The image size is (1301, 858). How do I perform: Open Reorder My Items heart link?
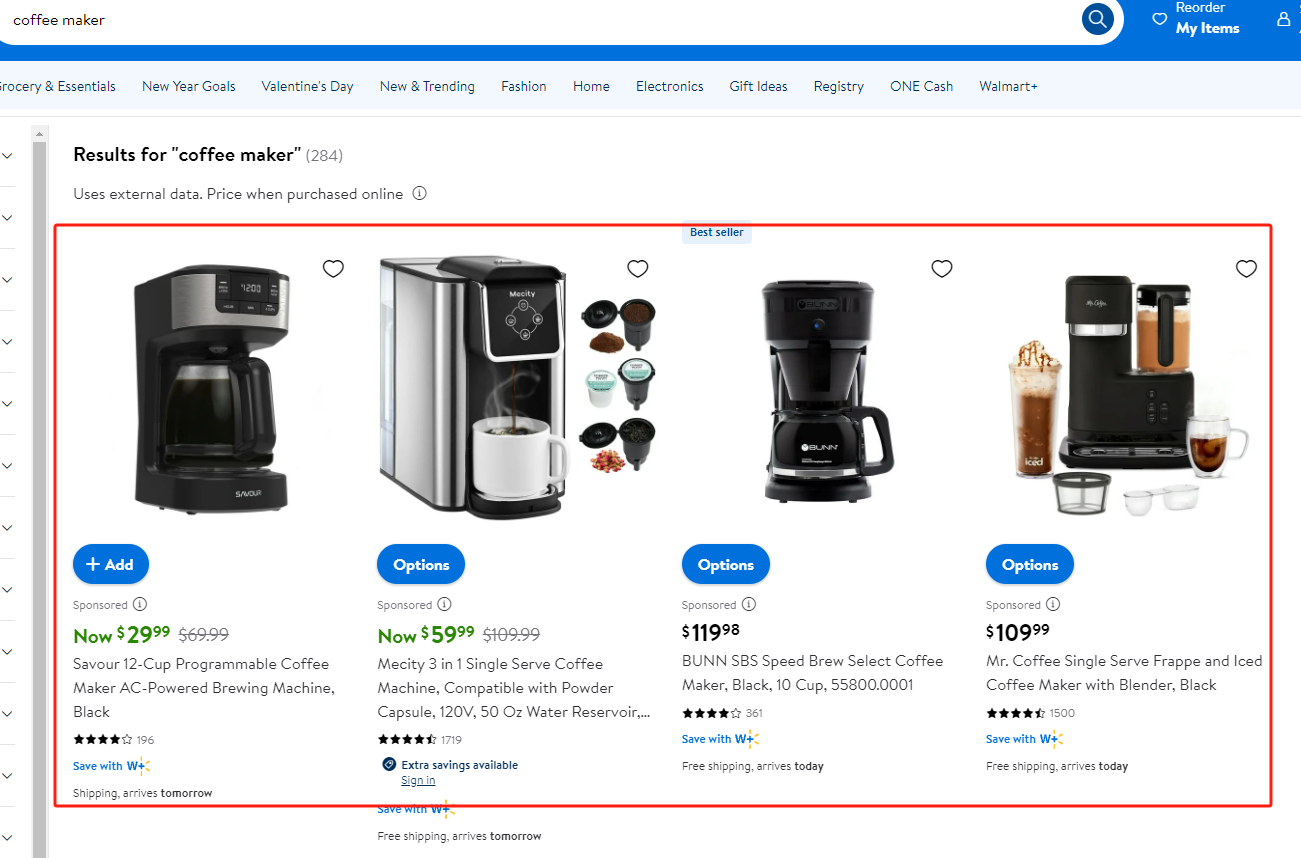(x=1196, y=19)
